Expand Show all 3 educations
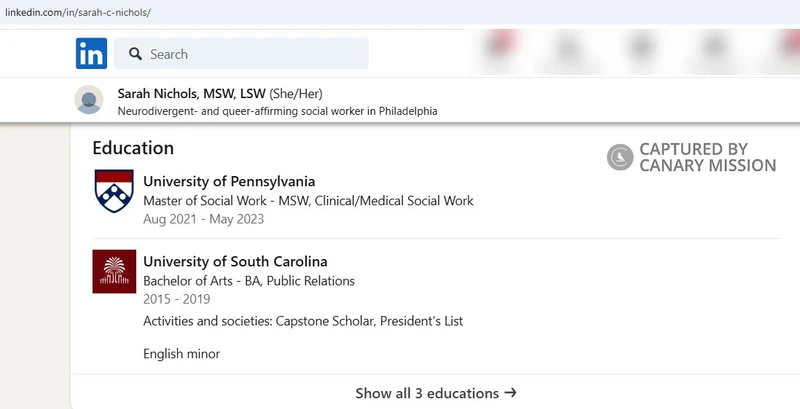Viewport: 800px width, 409px height. pyautogui.click(x=427, y=393)
